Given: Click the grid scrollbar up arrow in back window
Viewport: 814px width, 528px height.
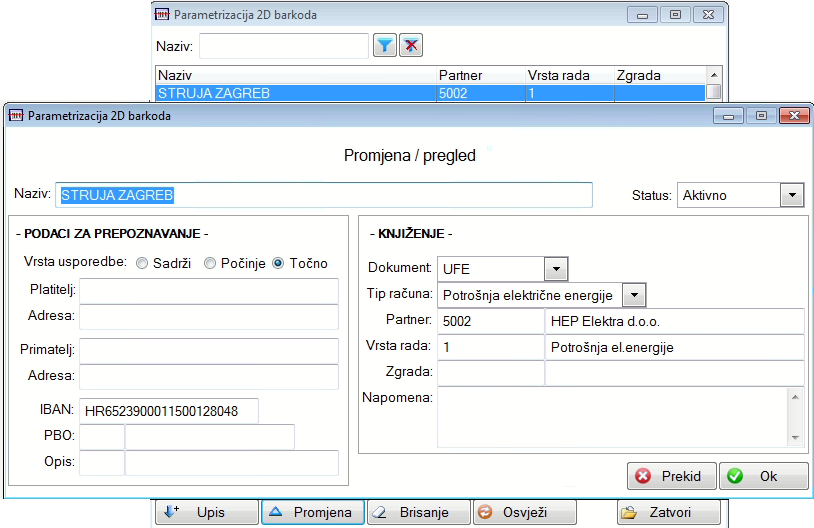Looking at the screenshot, I should [714, 75].
